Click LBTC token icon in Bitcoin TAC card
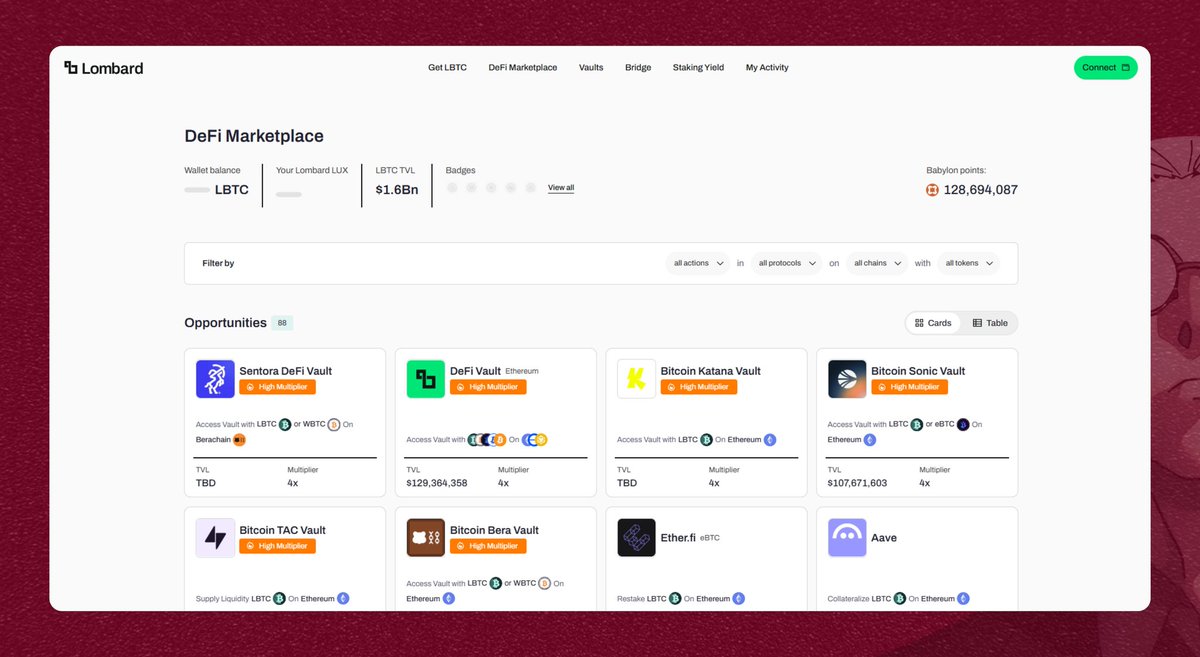Image resolution: width=1200 pixels, height=657 pixels. click(280, 599)
